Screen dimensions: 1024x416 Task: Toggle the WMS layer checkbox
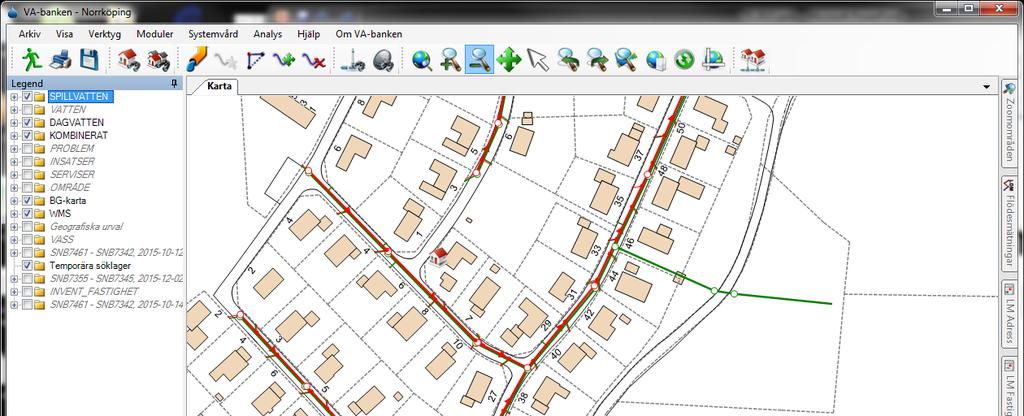pyautogui.click(x=27, y=214)
